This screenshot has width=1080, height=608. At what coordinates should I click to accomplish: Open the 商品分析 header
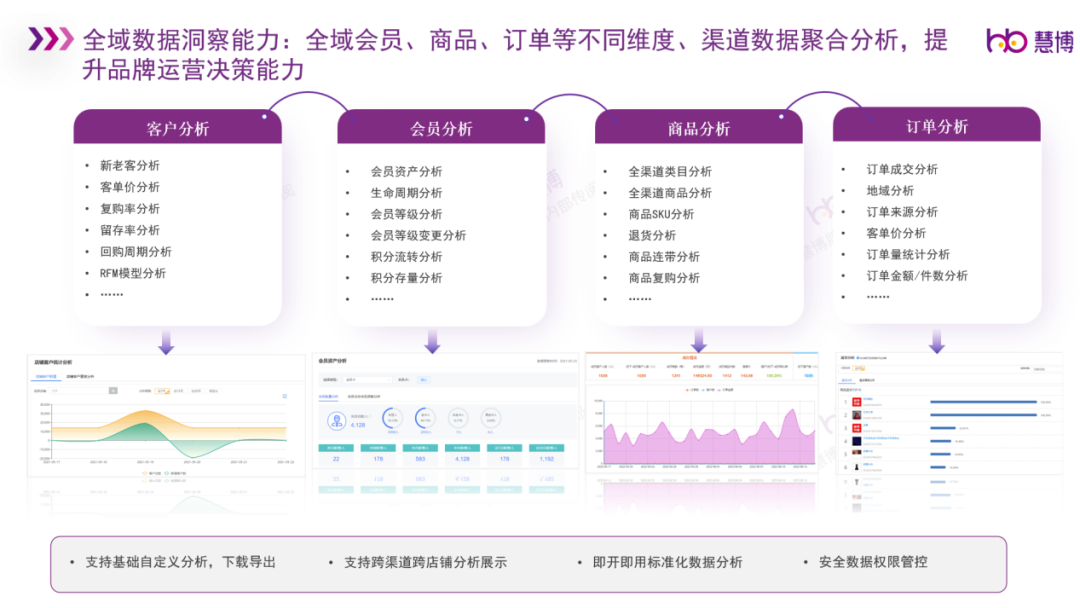[x=698, y=128]
